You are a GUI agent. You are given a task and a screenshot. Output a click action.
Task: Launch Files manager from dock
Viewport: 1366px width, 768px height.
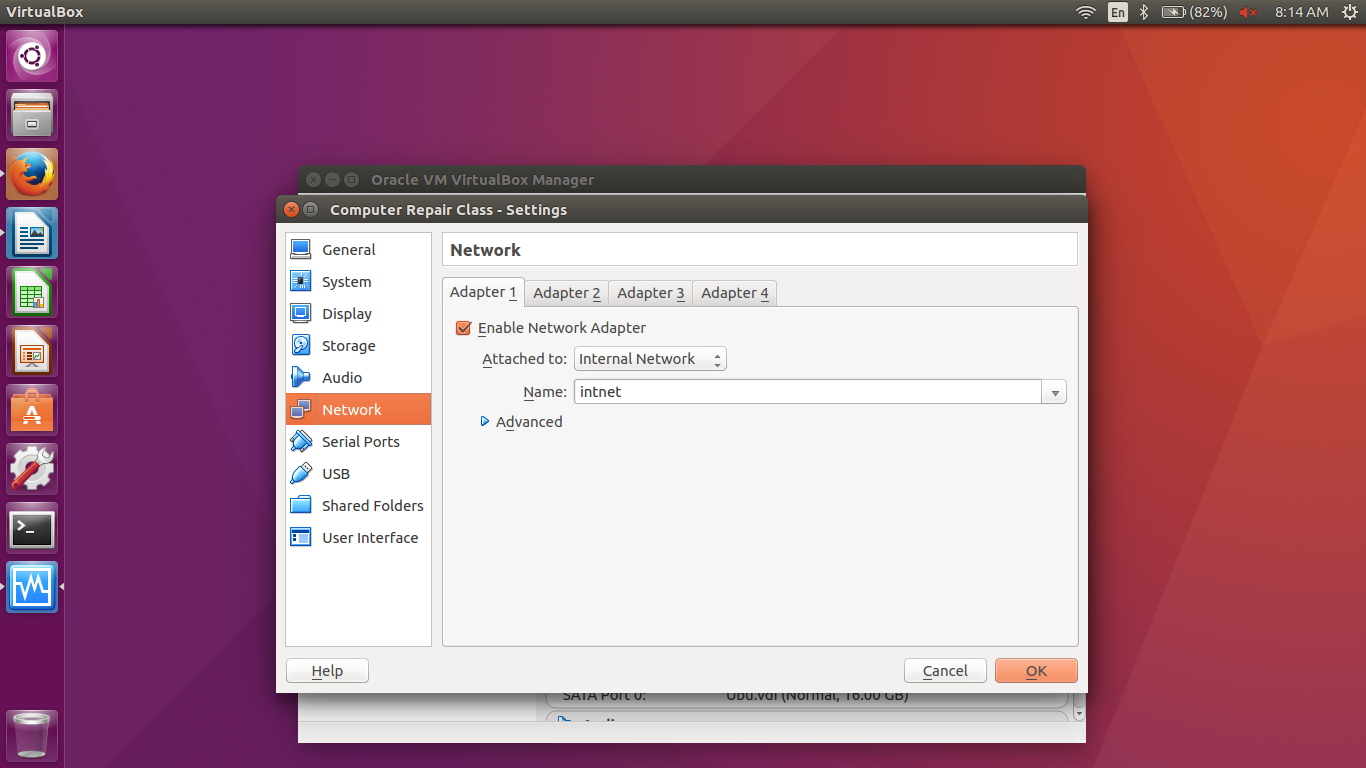[x=32, y=115]
